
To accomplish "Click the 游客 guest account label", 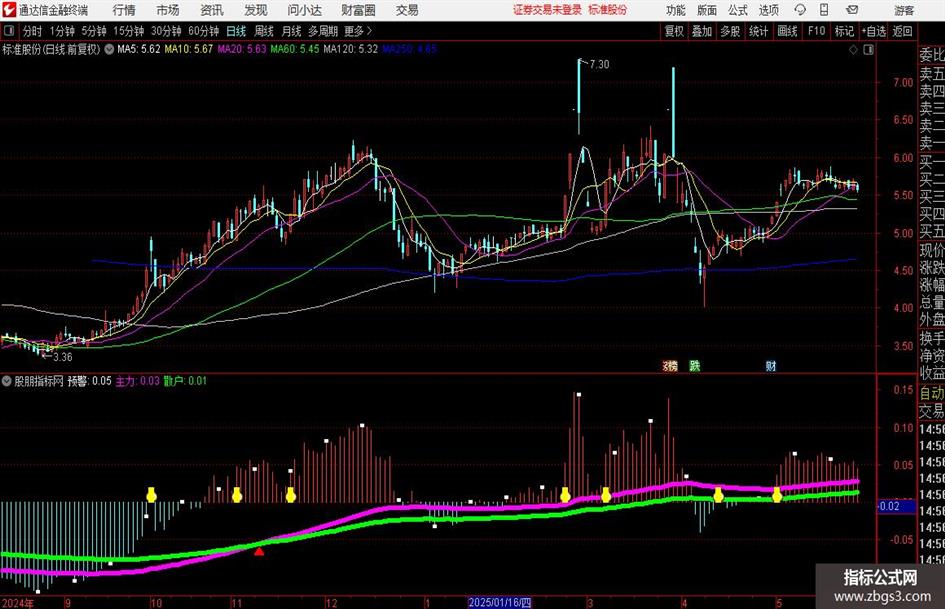I will click(x=904, y=10).
